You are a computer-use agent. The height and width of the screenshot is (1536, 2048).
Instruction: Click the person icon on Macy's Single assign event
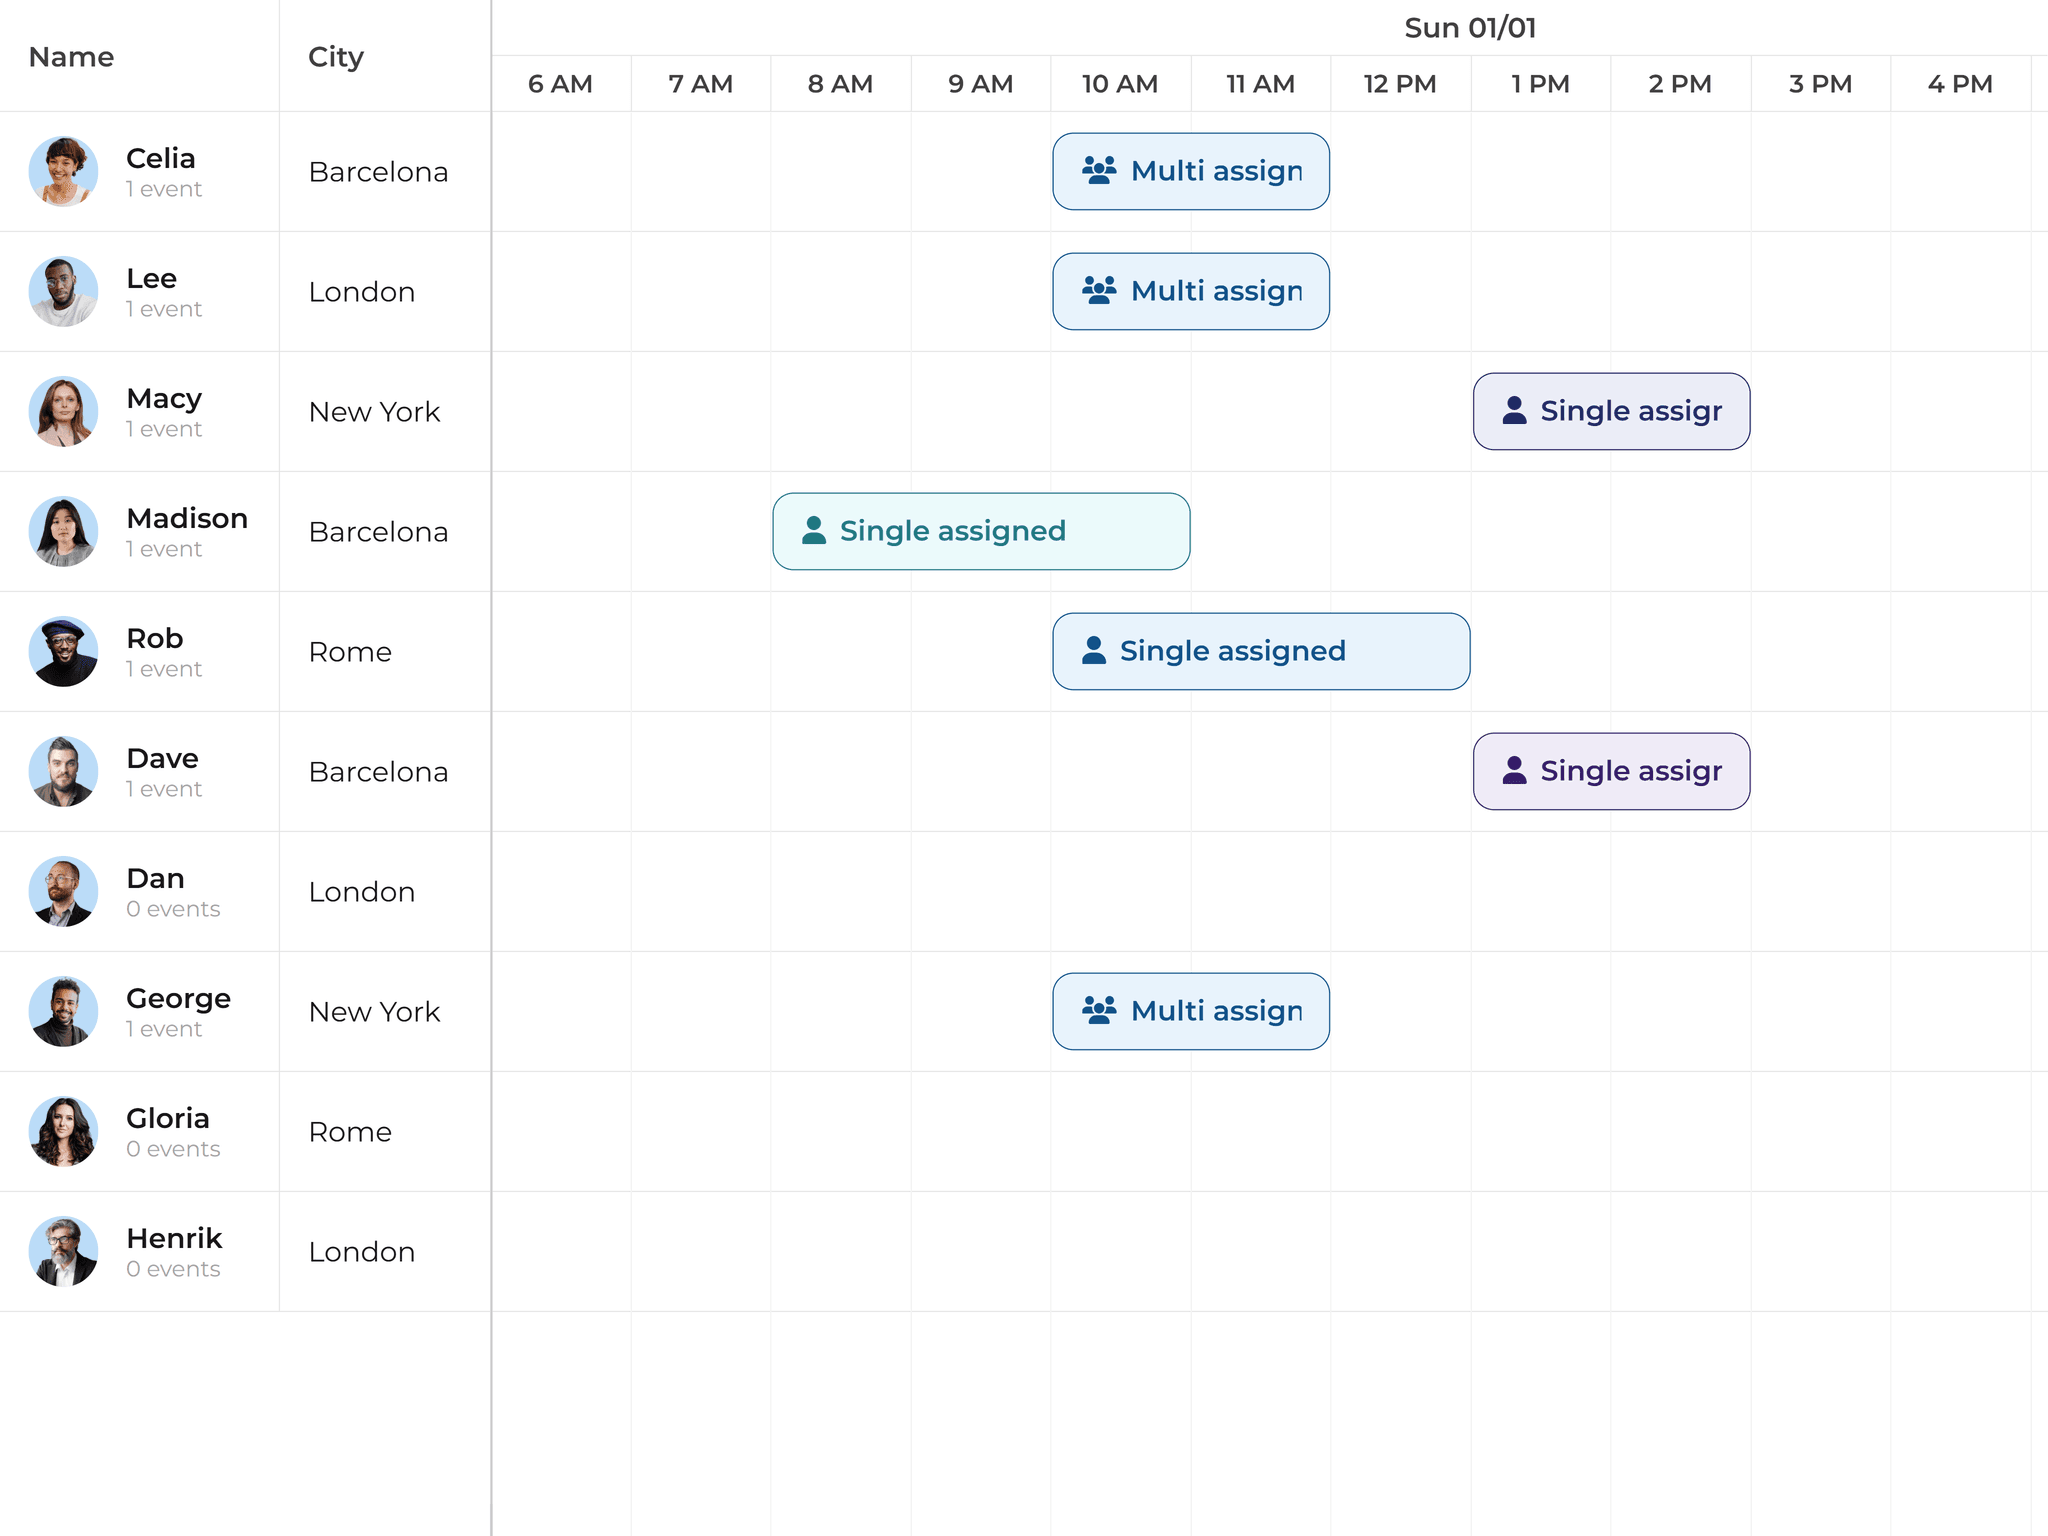click(1515, 410)
